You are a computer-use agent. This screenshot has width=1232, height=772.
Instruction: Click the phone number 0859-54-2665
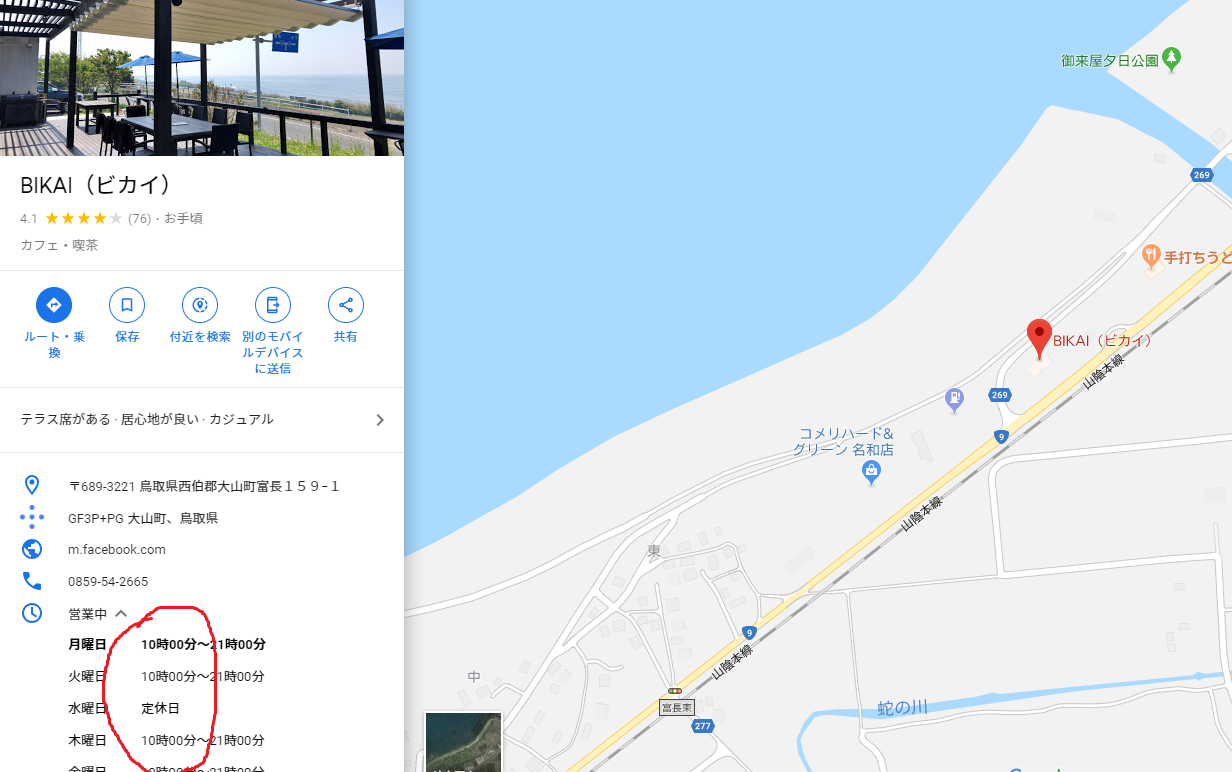coord(108,581)
